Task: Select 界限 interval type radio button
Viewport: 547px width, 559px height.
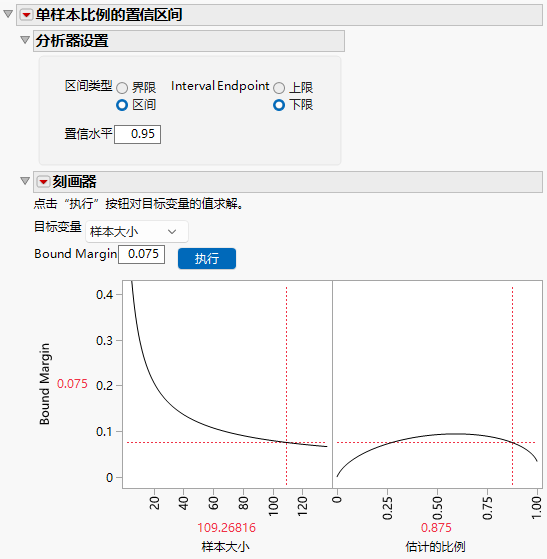Action: 122,88
